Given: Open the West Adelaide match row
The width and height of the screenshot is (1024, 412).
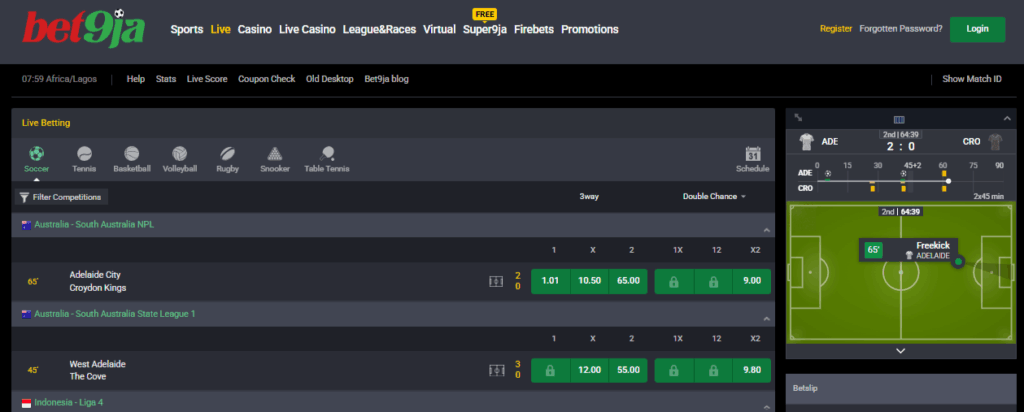Looking at the screenshot, I should 393,370.
